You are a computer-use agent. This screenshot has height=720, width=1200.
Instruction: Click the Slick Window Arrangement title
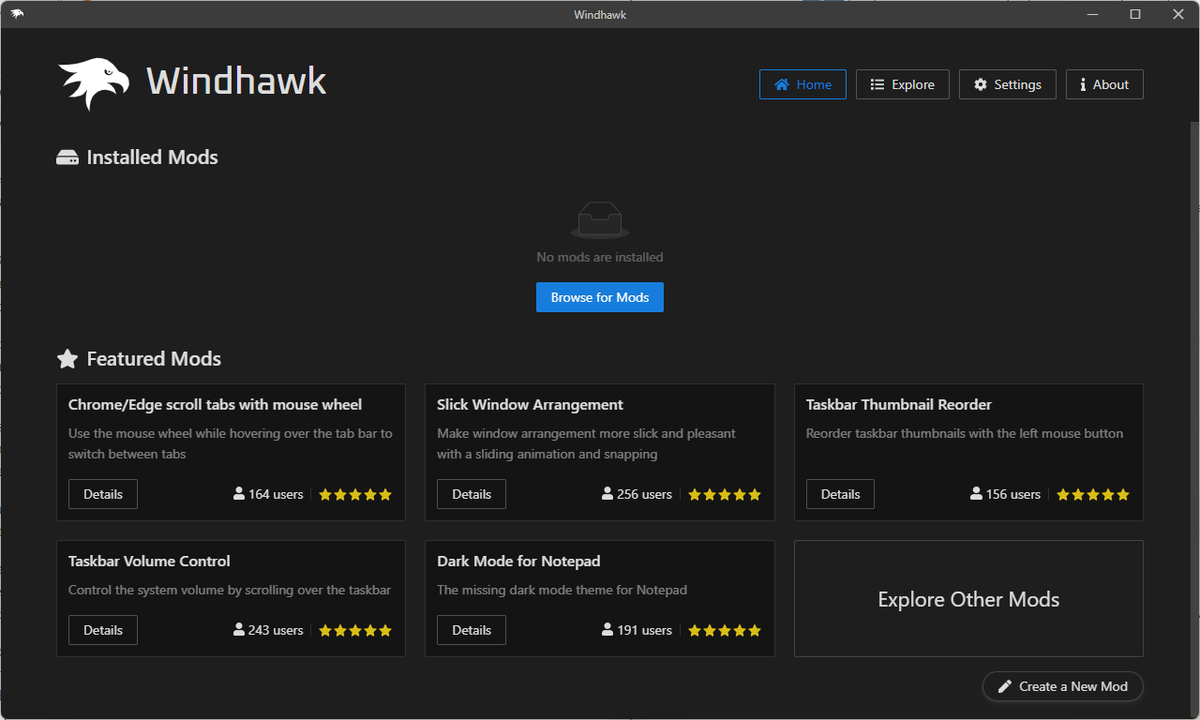(x=530, y=405)
